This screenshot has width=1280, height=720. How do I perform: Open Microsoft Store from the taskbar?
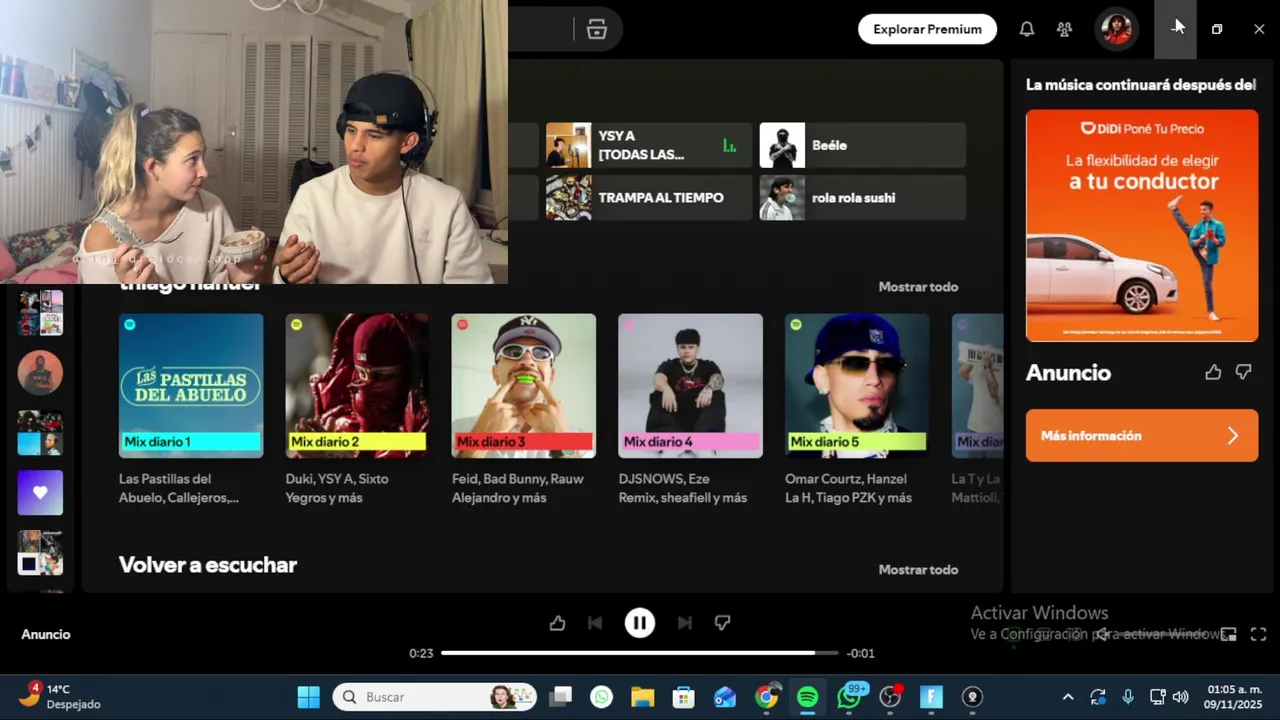coord(683,697)
